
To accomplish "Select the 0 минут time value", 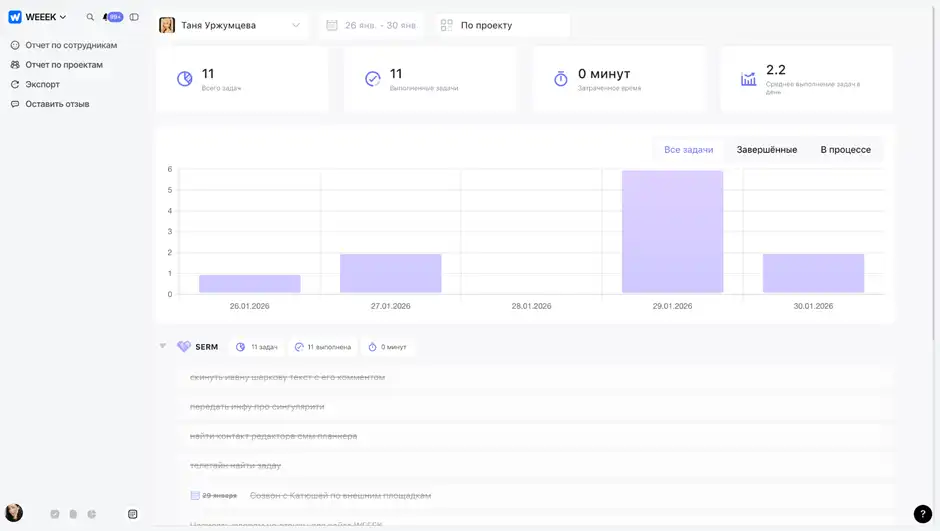I will [604, 74].
